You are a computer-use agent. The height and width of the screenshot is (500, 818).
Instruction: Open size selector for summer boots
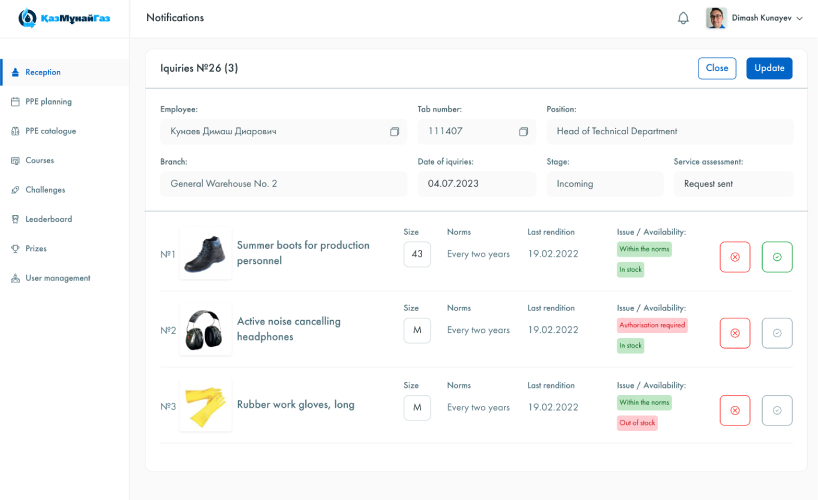(x=417, y=254)
